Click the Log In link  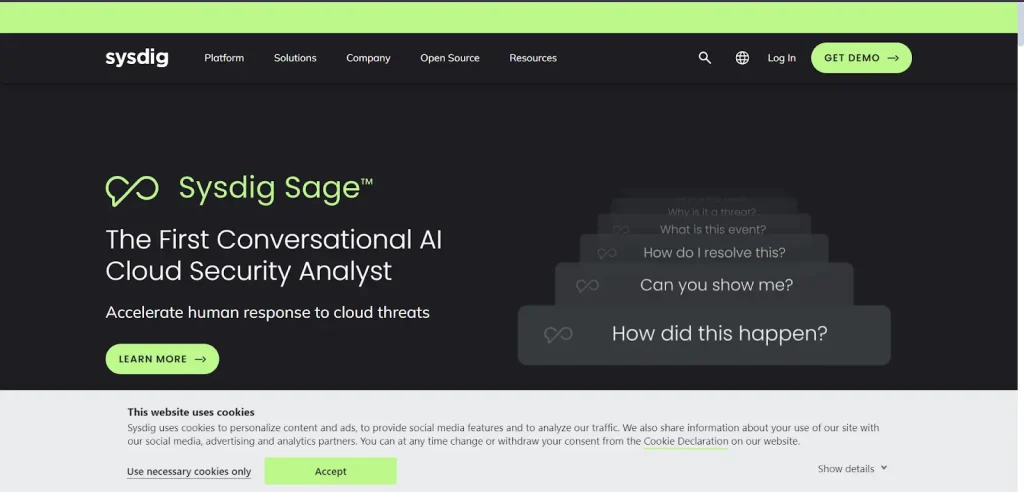pos(782,58)
